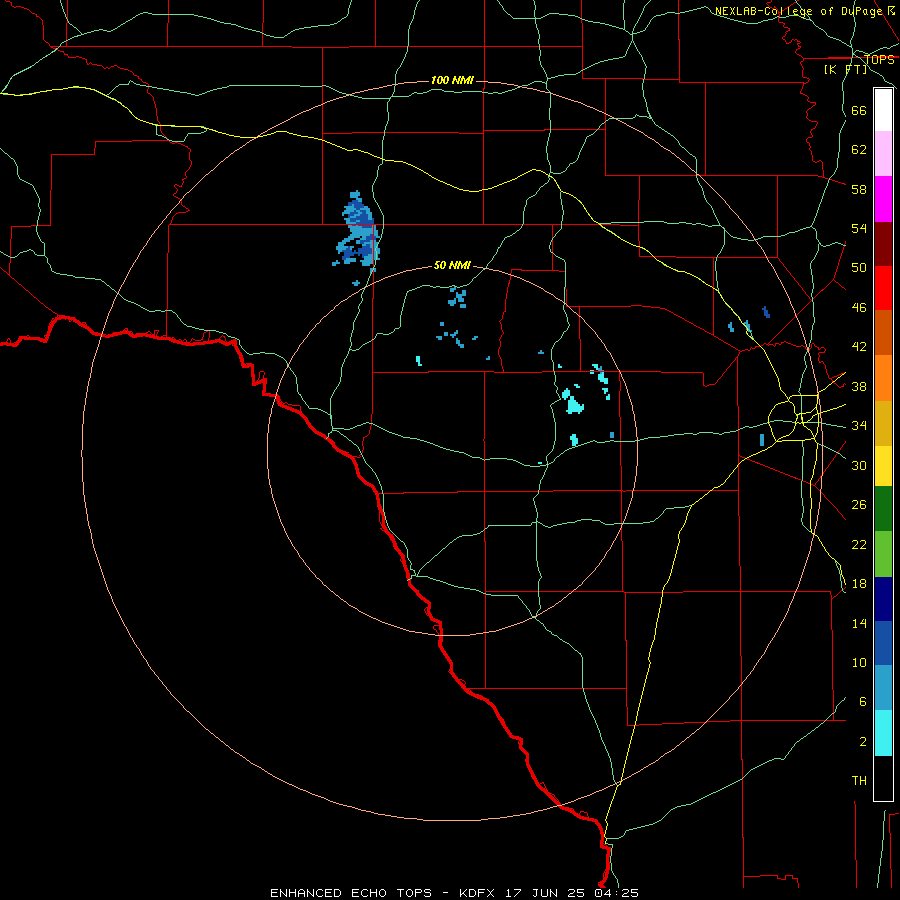Click the brown-orange 46 kft legend swatch

883,332
